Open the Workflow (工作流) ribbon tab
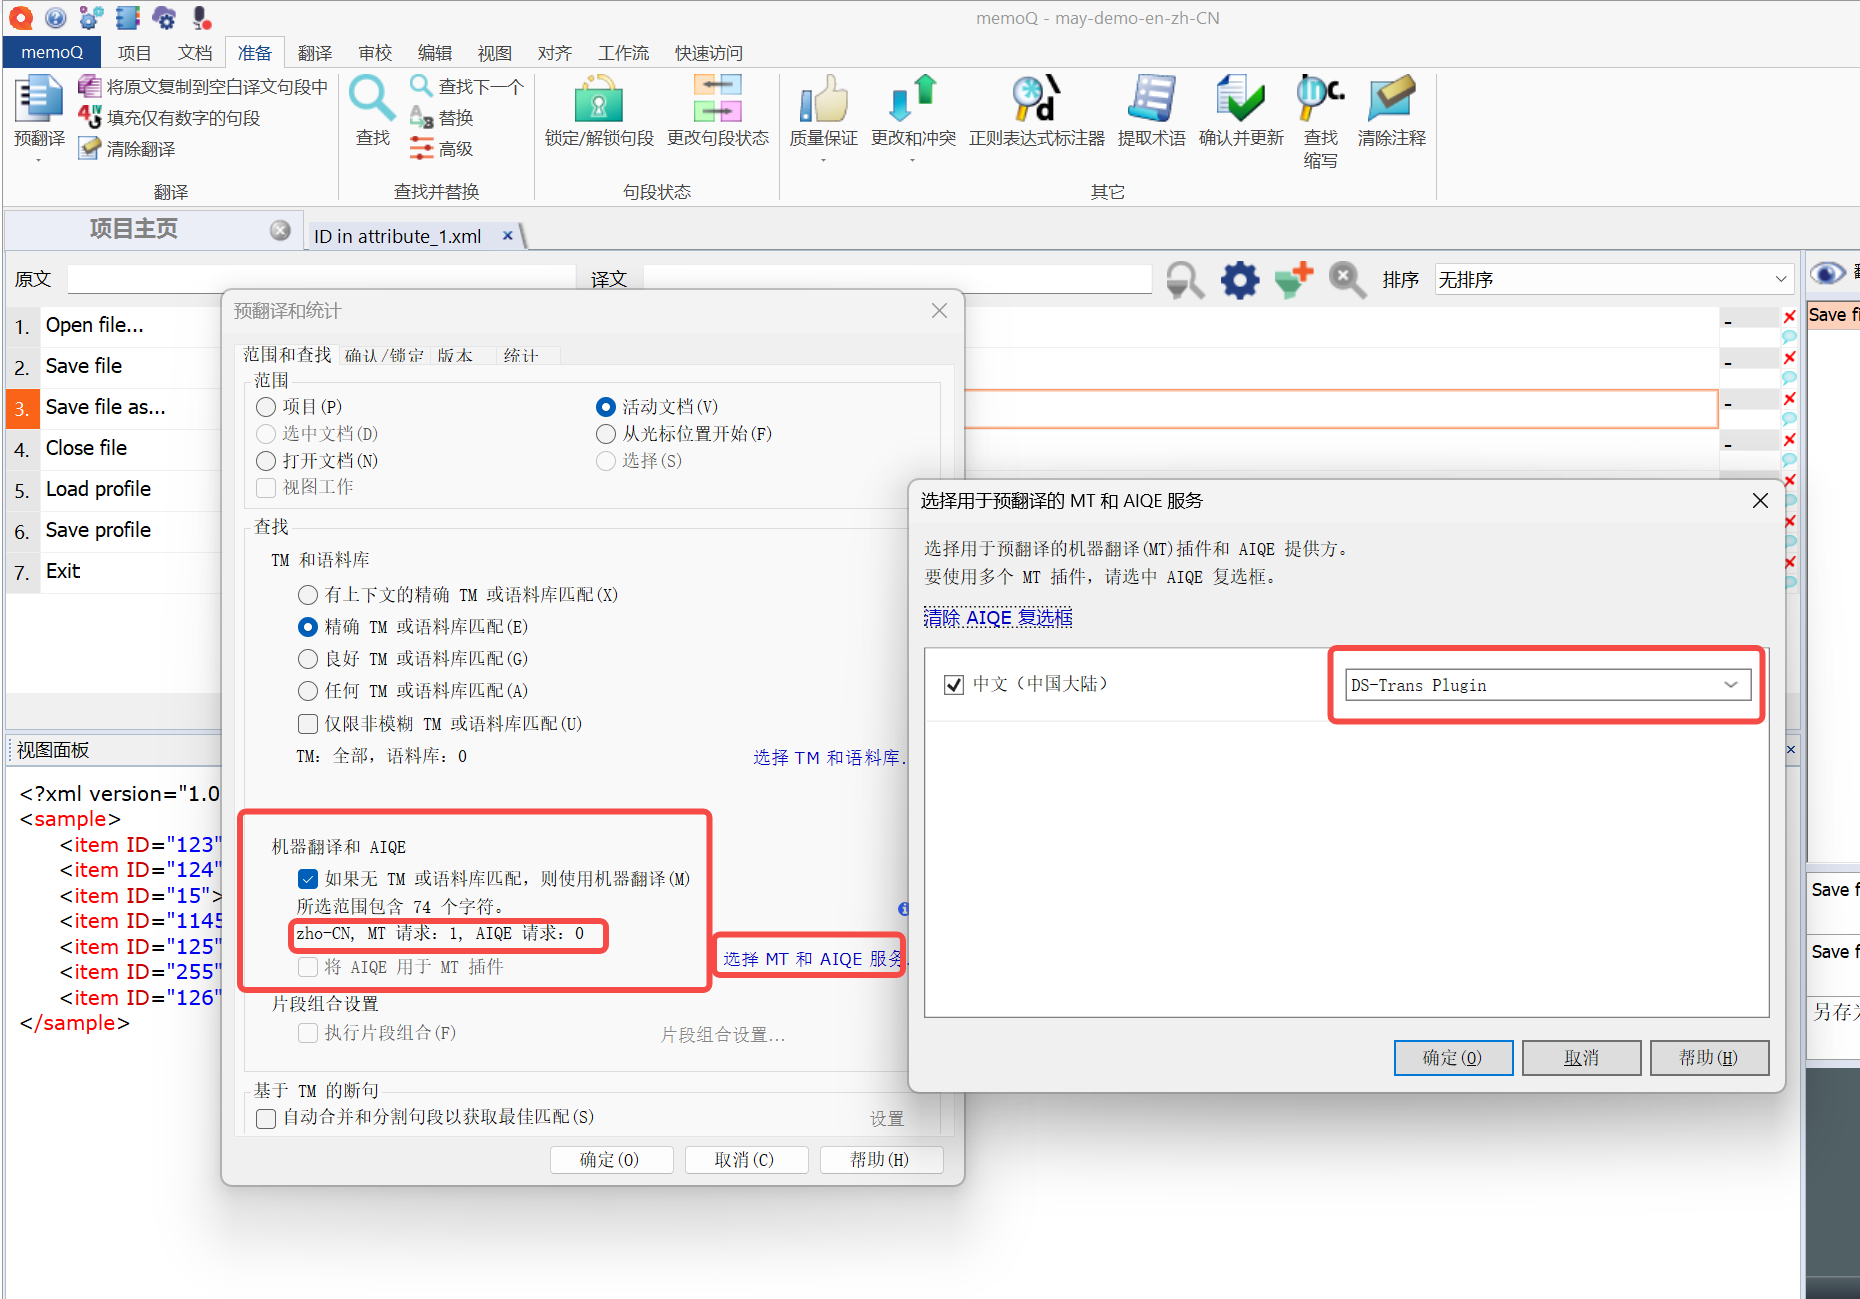Image resolution: width=1860 pixels, height=1299 pixels. [x=623, y=53]
